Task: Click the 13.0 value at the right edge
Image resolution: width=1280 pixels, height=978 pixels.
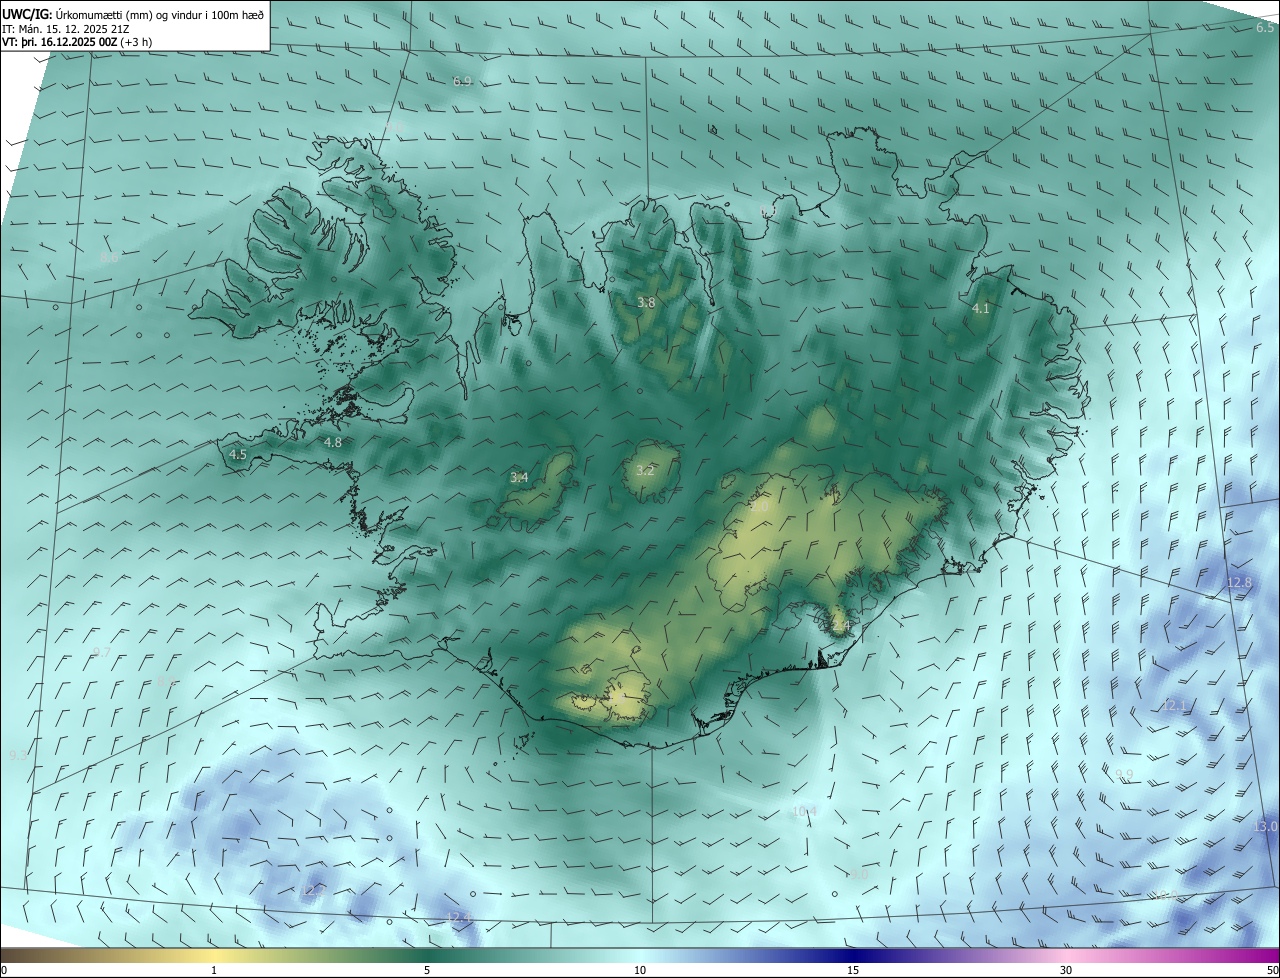Action: coord(1265,827)
